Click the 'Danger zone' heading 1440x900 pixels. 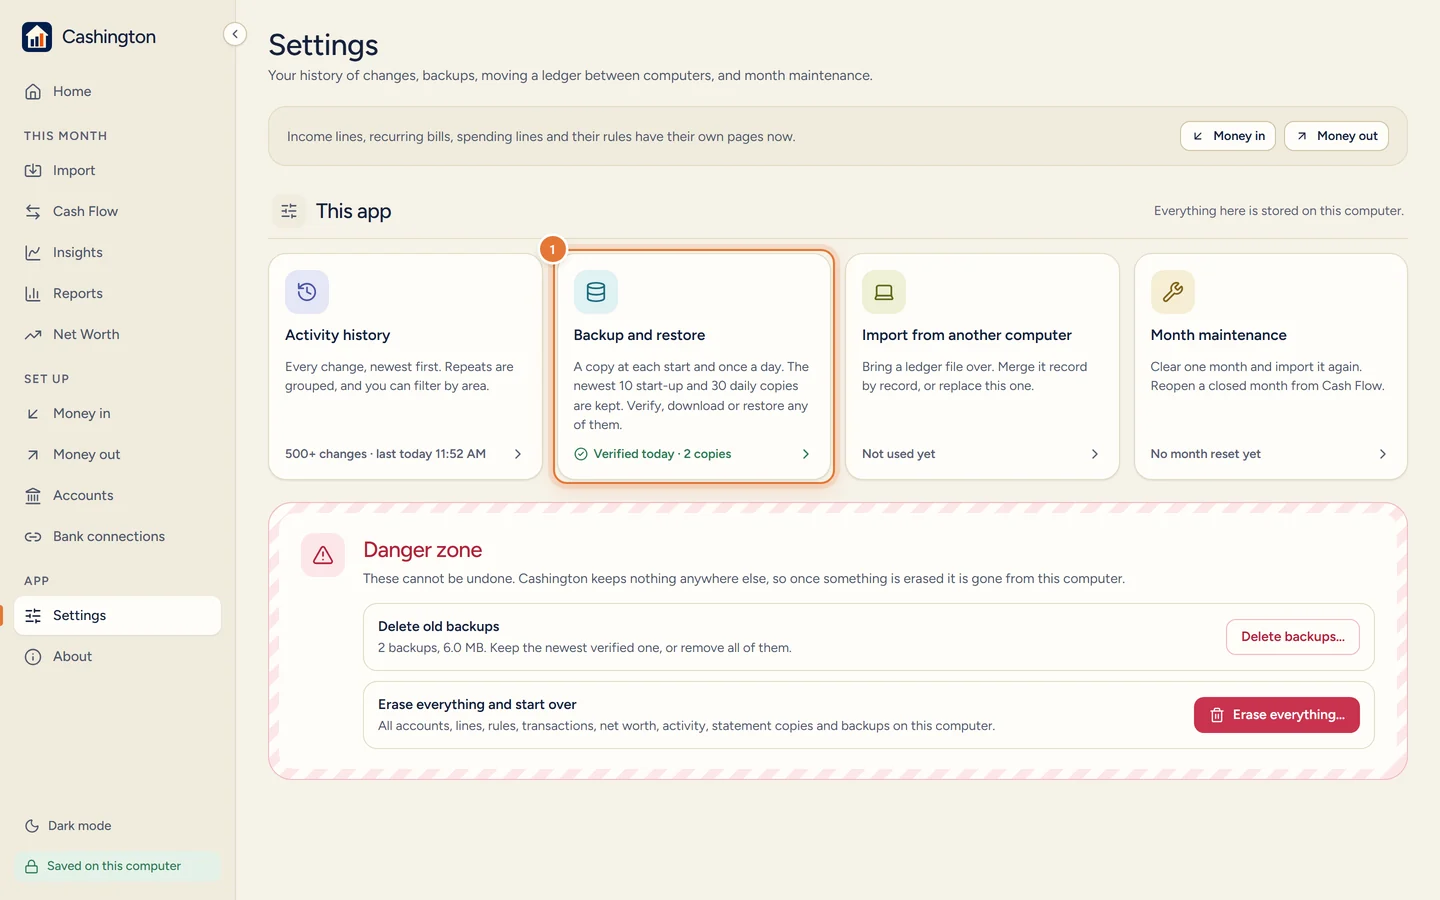423,550
